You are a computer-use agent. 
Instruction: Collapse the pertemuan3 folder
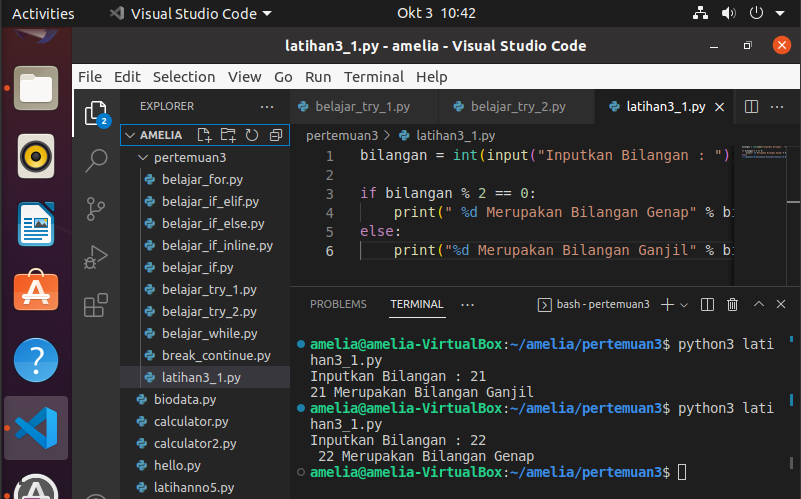(143, 157)
